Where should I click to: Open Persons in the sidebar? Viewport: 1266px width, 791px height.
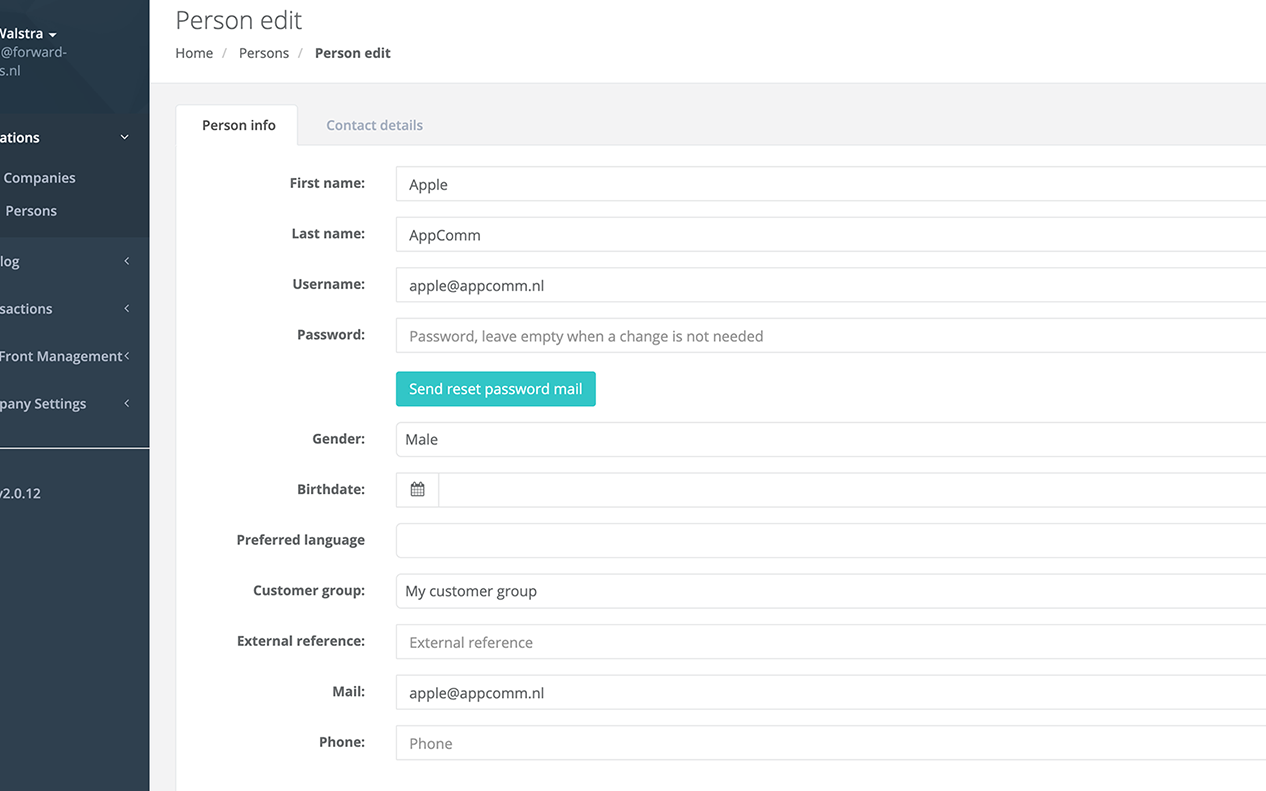click(31, 211)
